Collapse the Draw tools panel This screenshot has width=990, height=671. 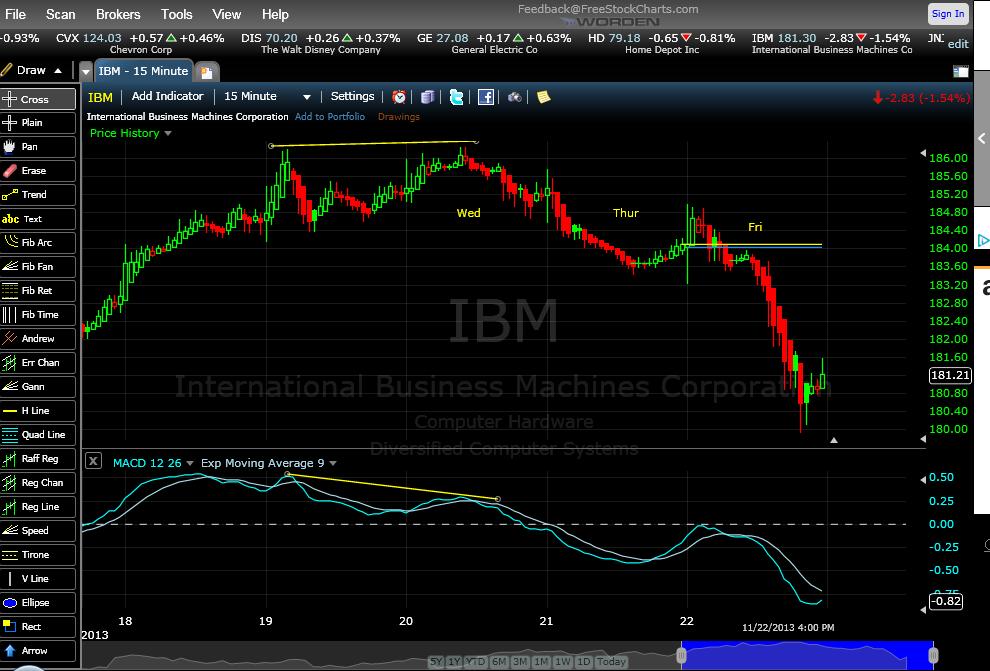pyautogui.click(x=58, y=71)
